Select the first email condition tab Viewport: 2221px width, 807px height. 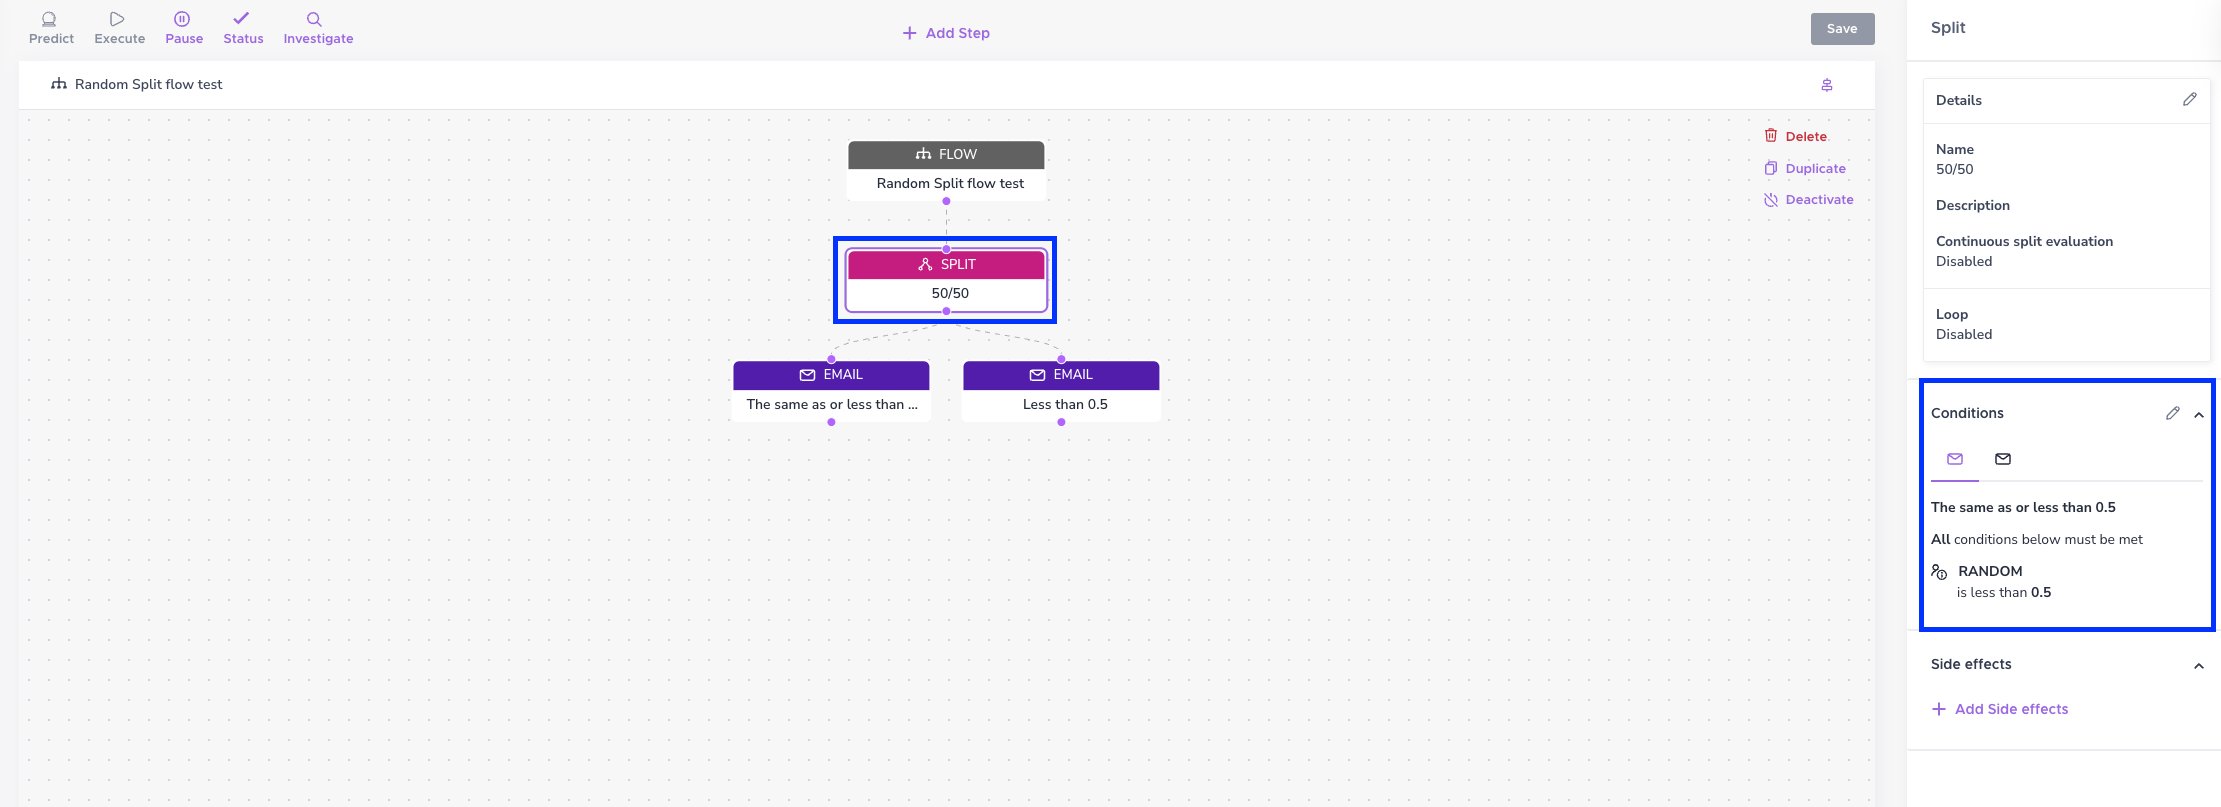click(1955, 459)
